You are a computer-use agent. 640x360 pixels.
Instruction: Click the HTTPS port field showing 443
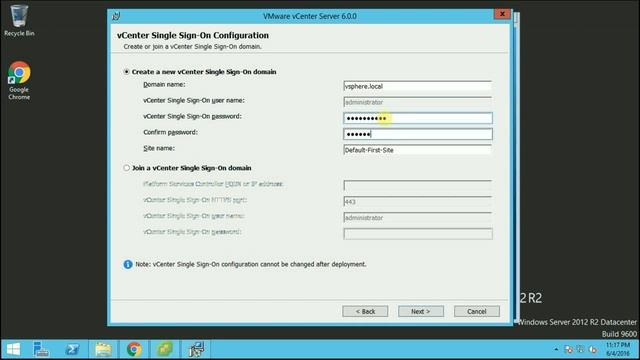(418, 201)
